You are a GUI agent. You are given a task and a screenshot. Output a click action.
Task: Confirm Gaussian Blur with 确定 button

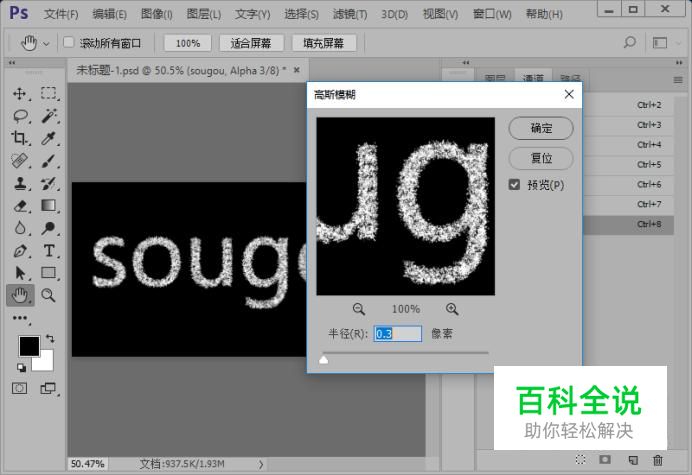pyautogui.click(x=541, y=128)
